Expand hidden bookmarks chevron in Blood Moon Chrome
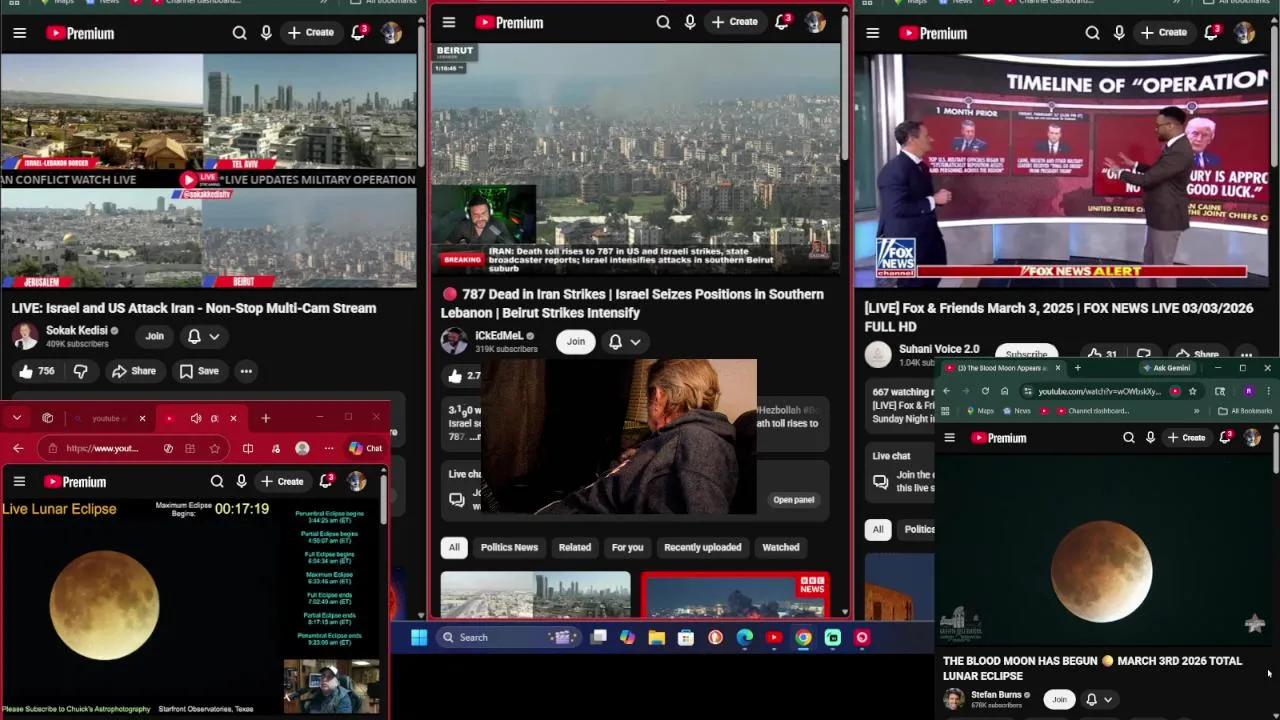 click(1196, 411)
